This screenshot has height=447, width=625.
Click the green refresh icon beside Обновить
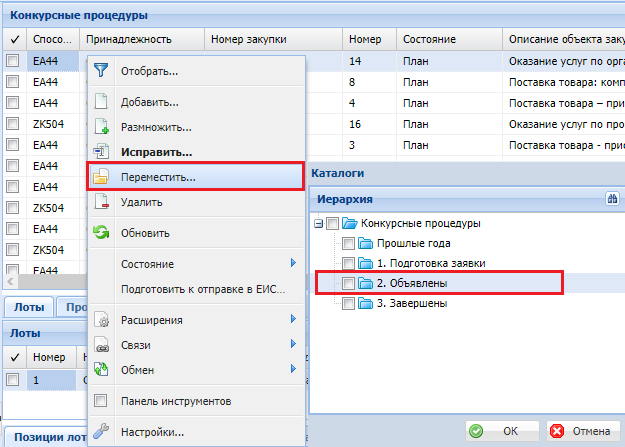coord(100,233)
